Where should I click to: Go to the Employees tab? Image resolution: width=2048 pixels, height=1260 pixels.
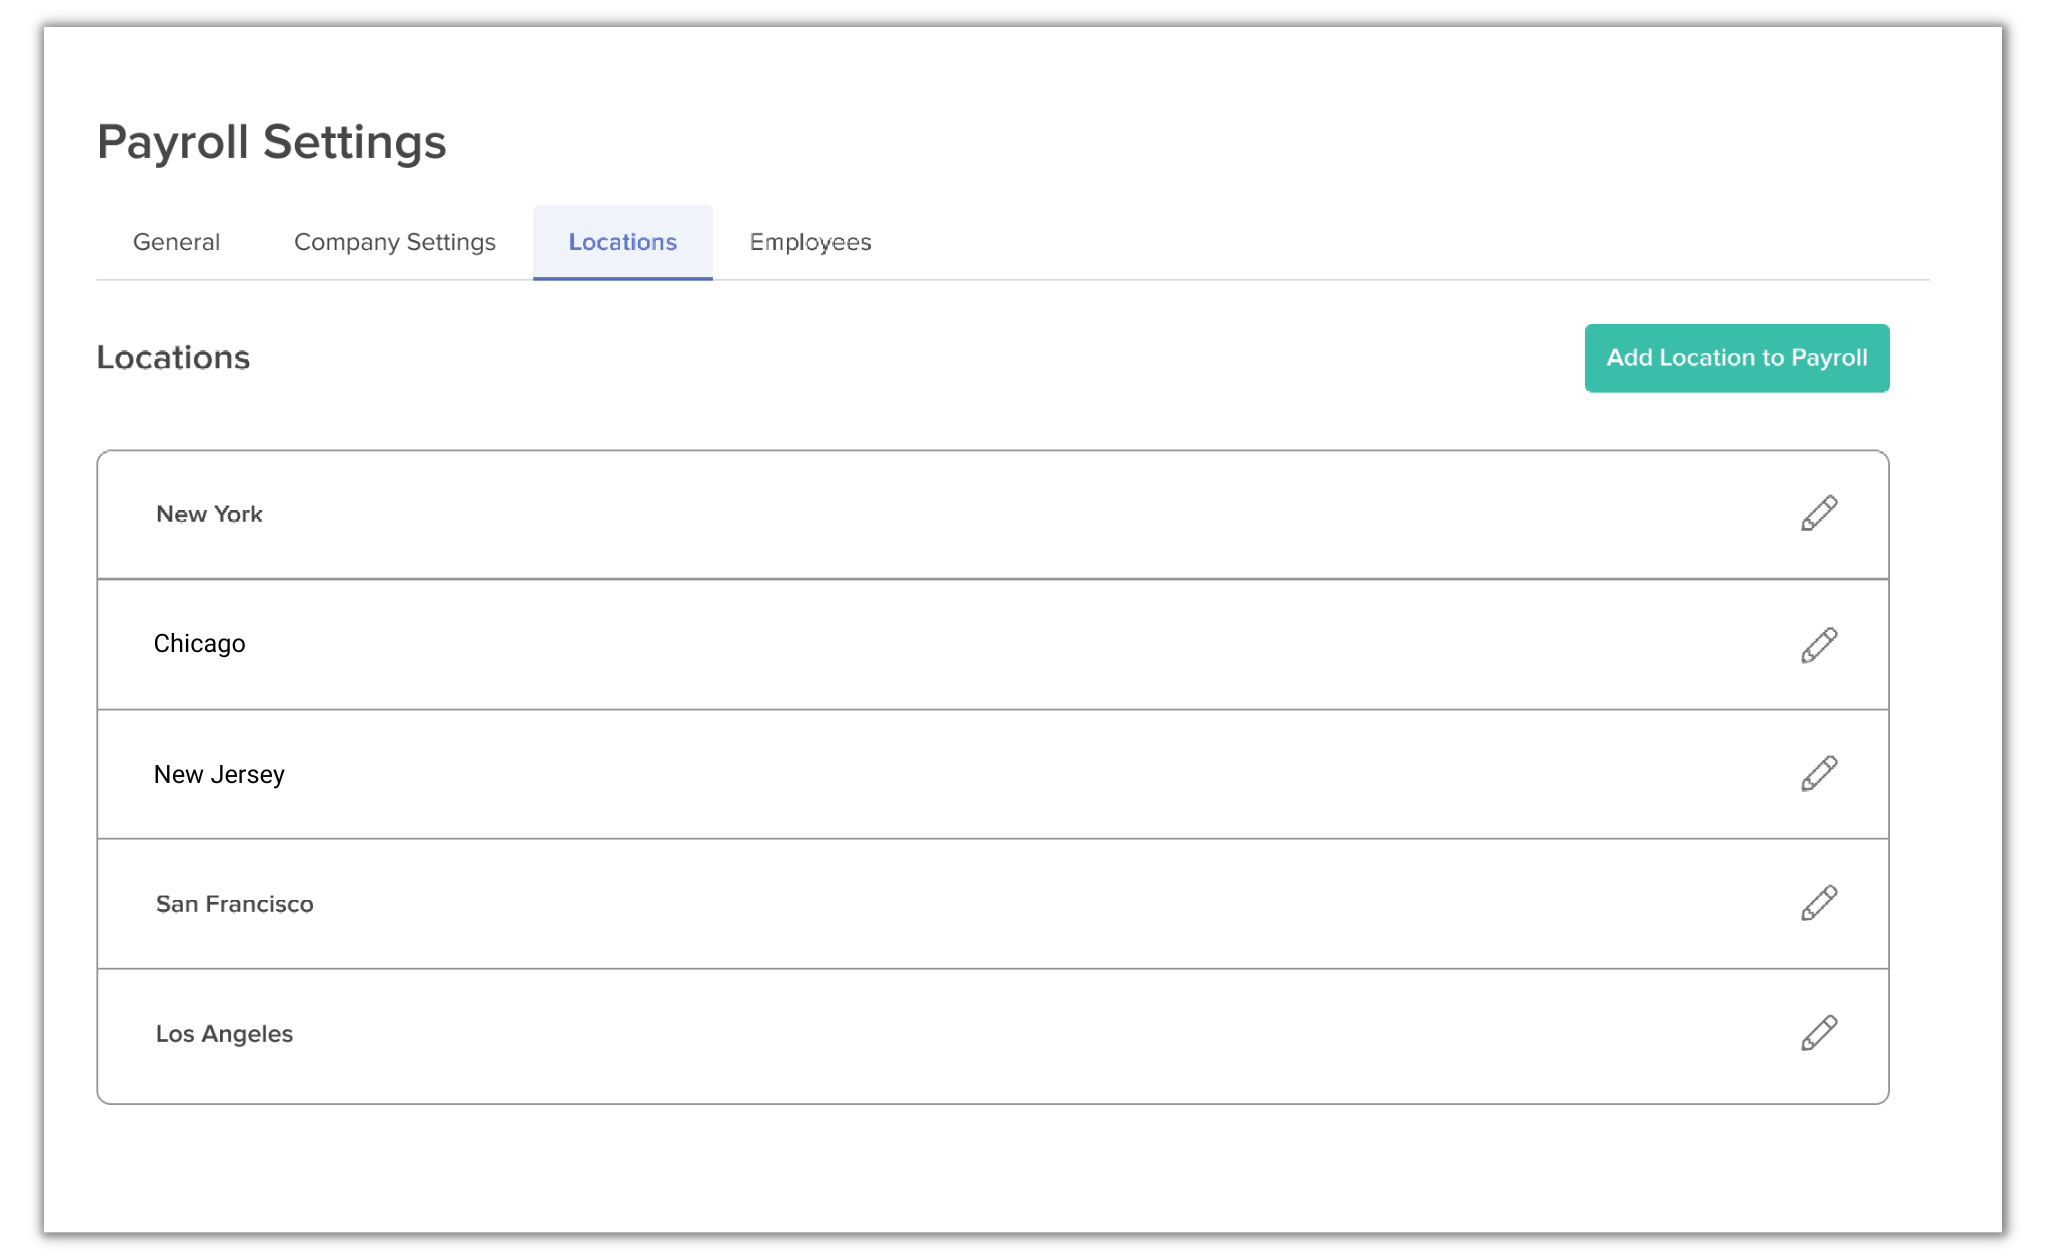tap(810, 242)
